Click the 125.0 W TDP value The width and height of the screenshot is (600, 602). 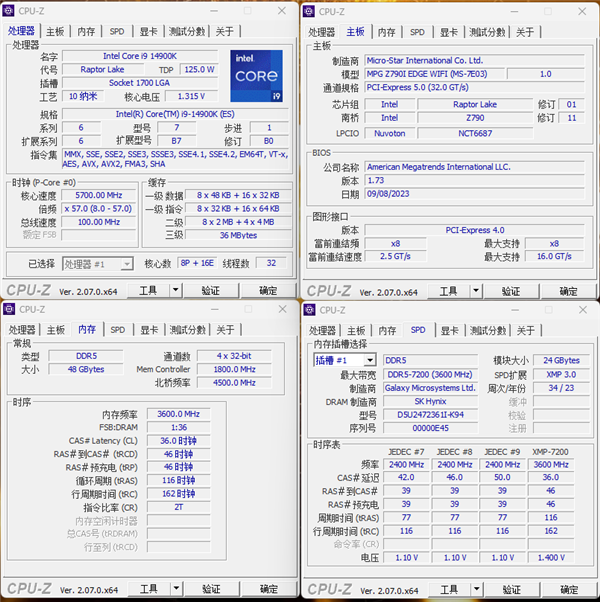click(x=199, y=69)
